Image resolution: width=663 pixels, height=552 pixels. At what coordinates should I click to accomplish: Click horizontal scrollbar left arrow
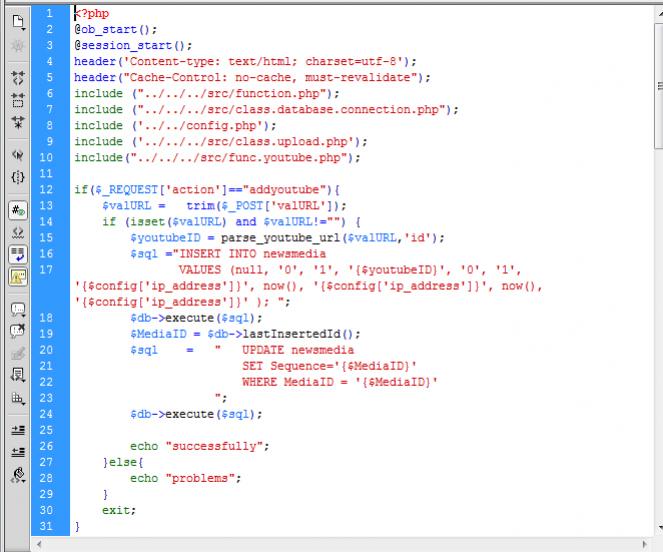point(39,544)
